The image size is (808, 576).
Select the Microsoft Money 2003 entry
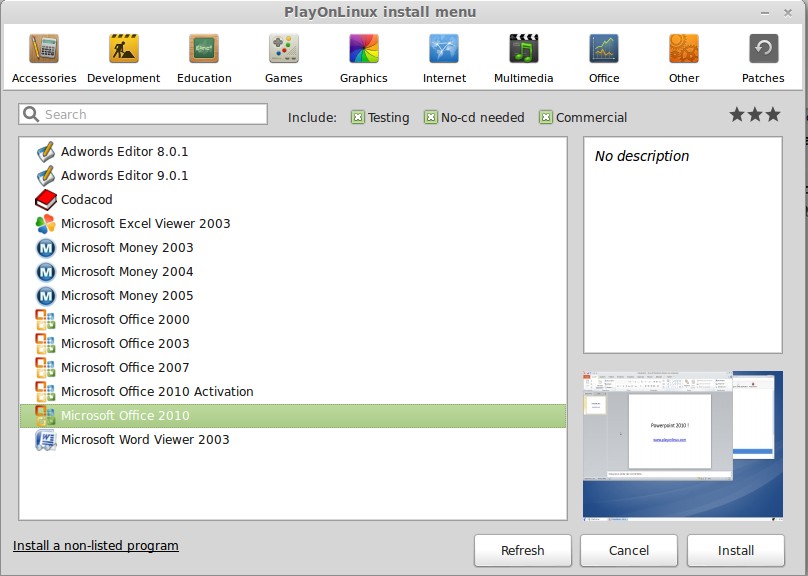[293, 248]
